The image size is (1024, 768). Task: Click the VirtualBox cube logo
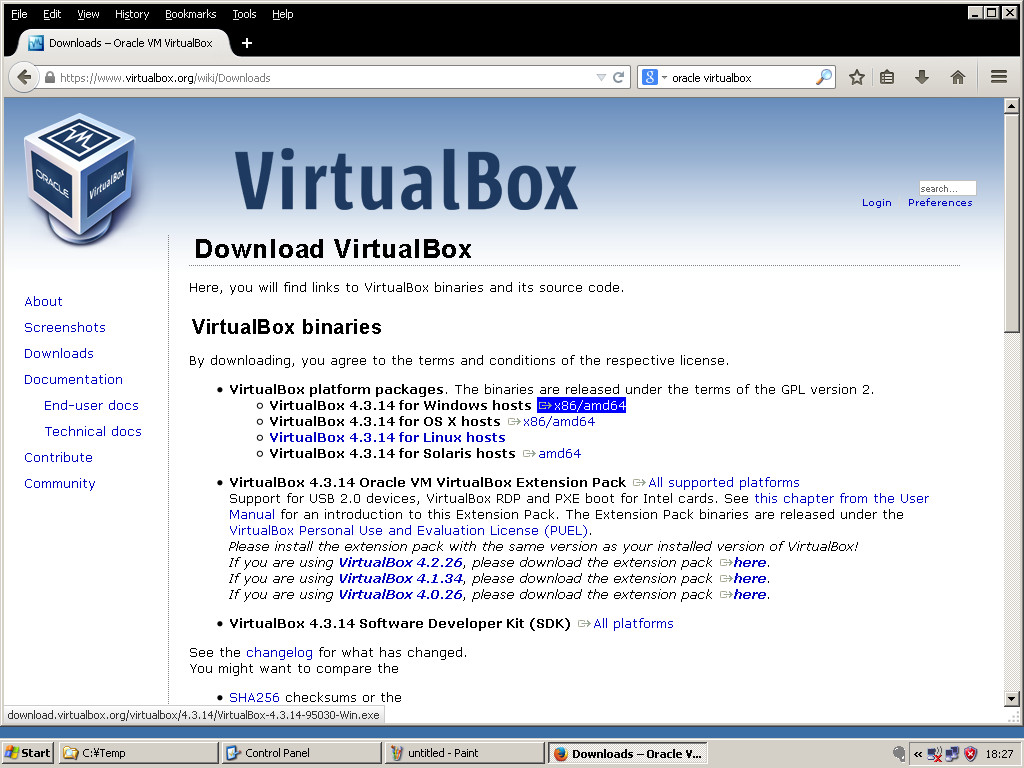[80, 178]
